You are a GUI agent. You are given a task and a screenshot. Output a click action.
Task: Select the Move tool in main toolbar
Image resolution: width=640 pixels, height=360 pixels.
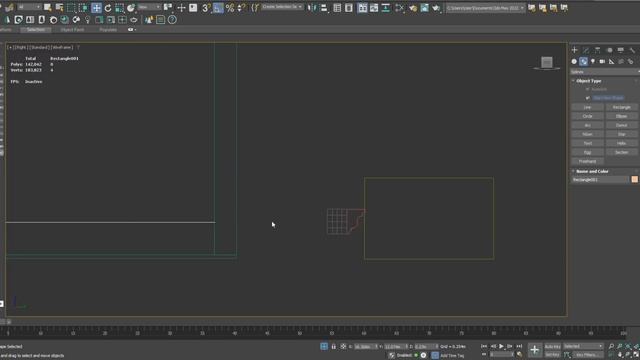pyautogui.click(x=96, y=8)
